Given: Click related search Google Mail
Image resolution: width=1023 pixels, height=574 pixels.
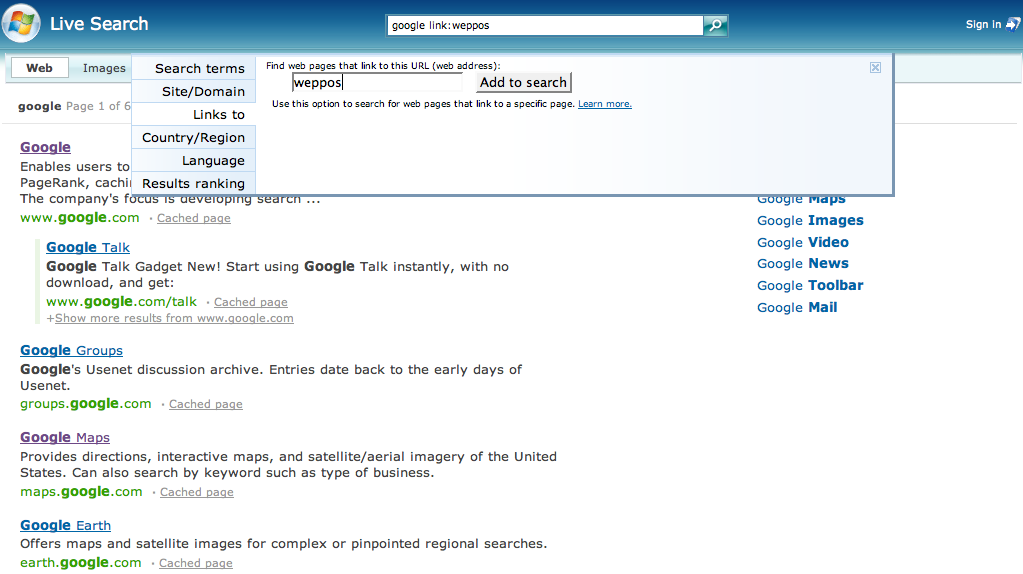Looking at the screenshot, I should (797, 307).
